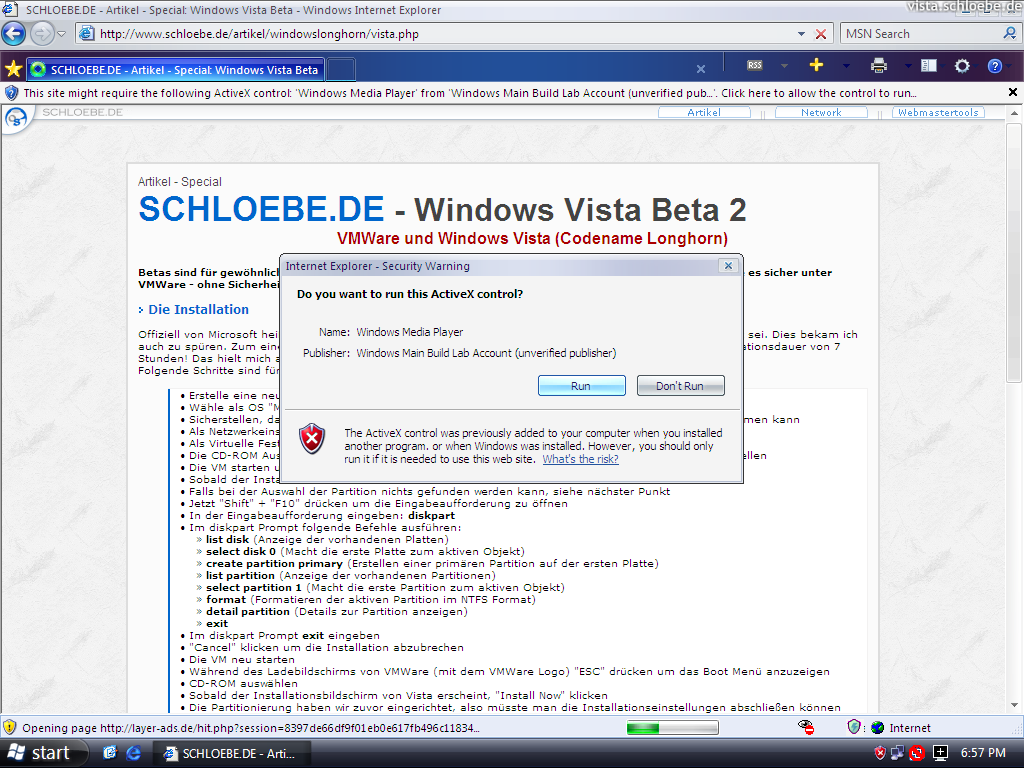Click the Print toolbar icon

point(879,65)
